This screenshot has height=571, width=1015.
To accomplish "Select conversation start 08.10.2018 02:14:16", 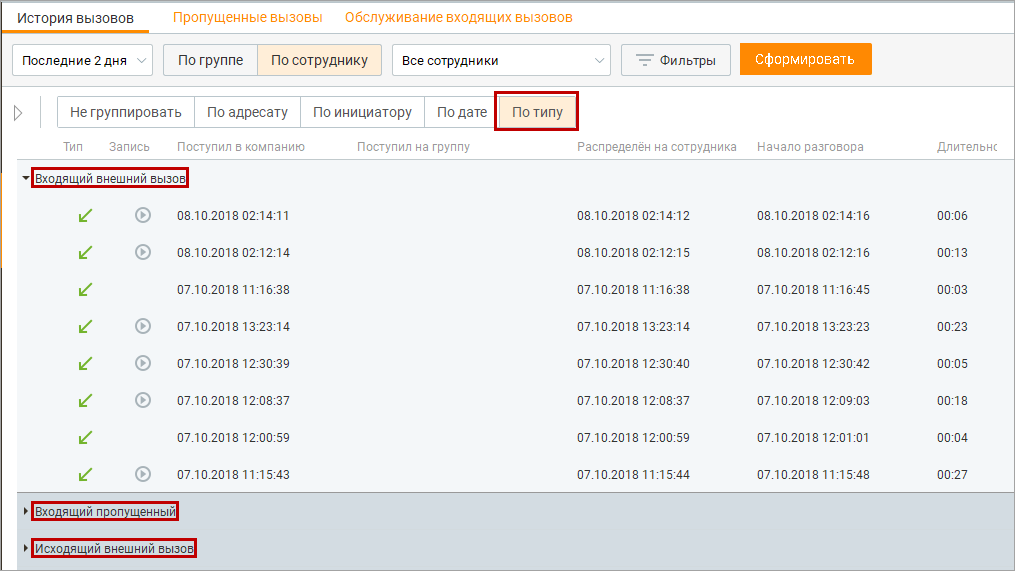I will click(x=813, y=216).
